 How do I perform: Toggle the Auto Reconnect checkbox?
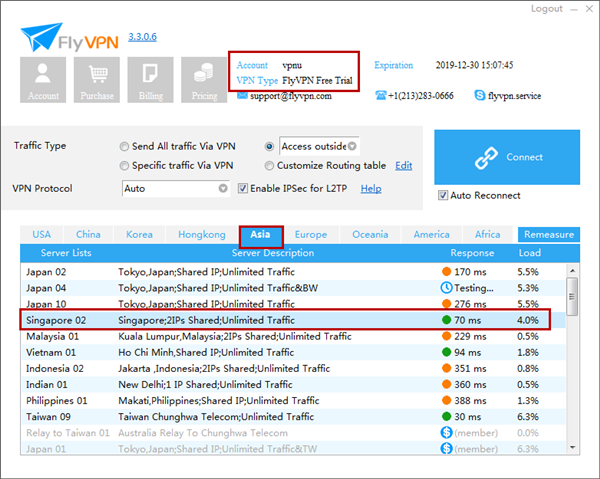pos(443,196)
